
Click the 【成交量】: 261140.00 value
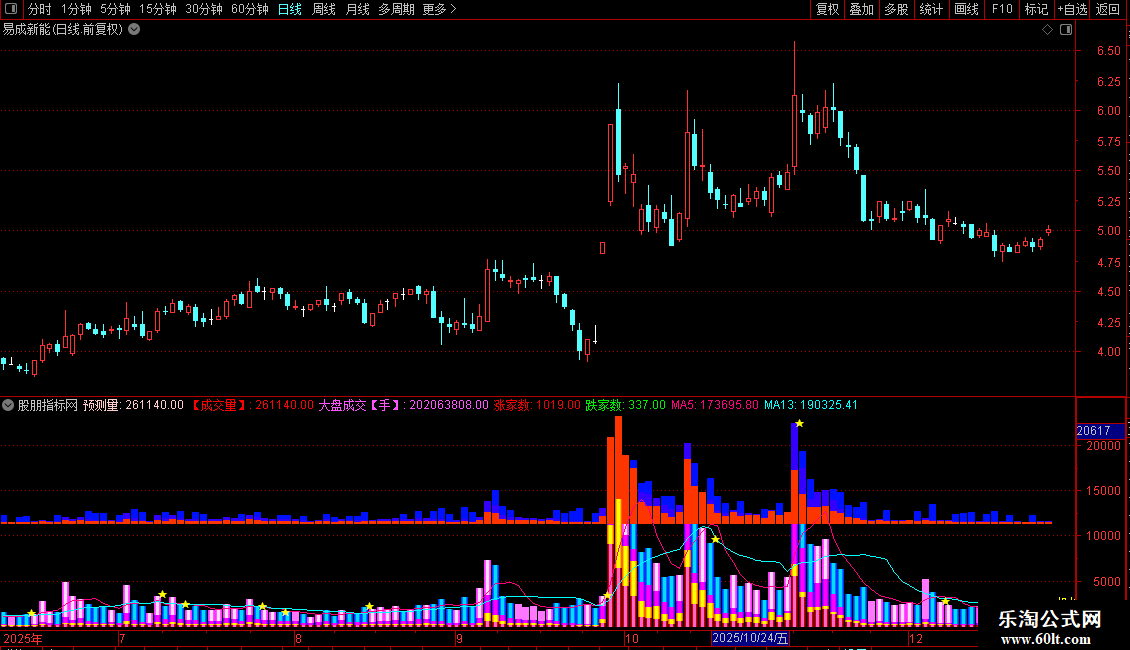point(252,405)
